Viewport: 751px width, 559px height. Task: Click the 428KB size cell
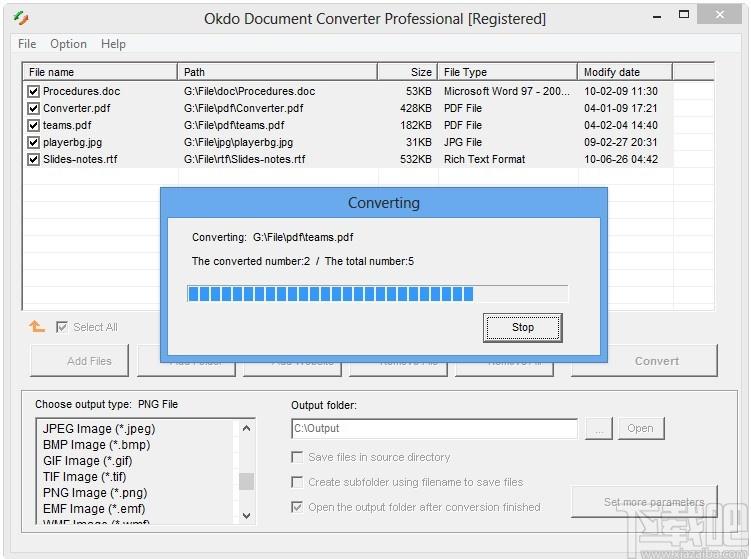[x=416, y=108]
